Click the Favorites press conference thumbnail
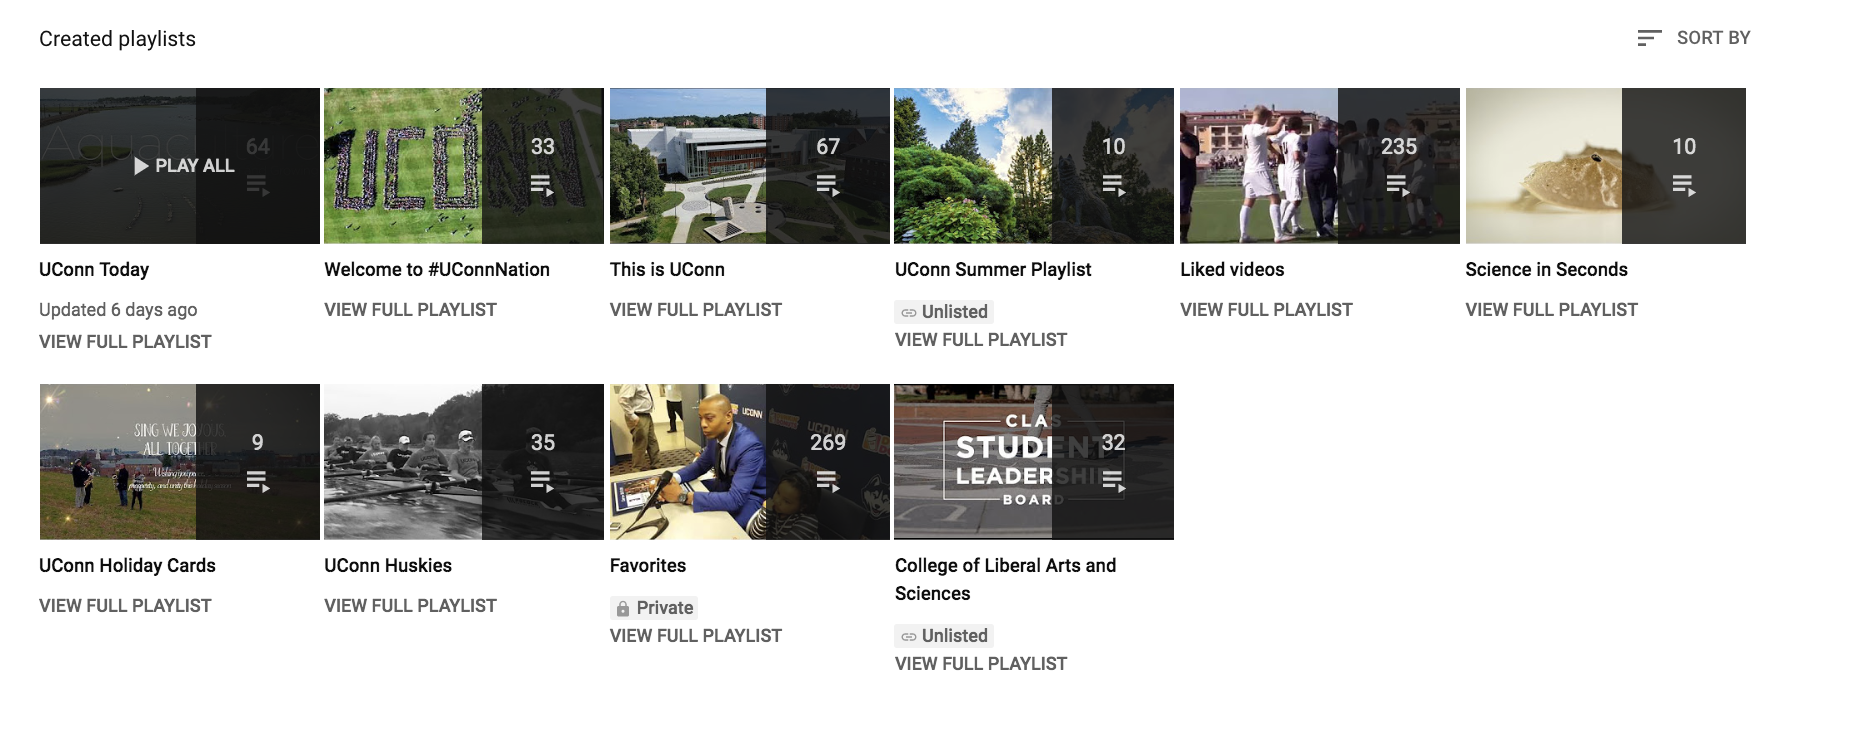 [x=750, y=462]
